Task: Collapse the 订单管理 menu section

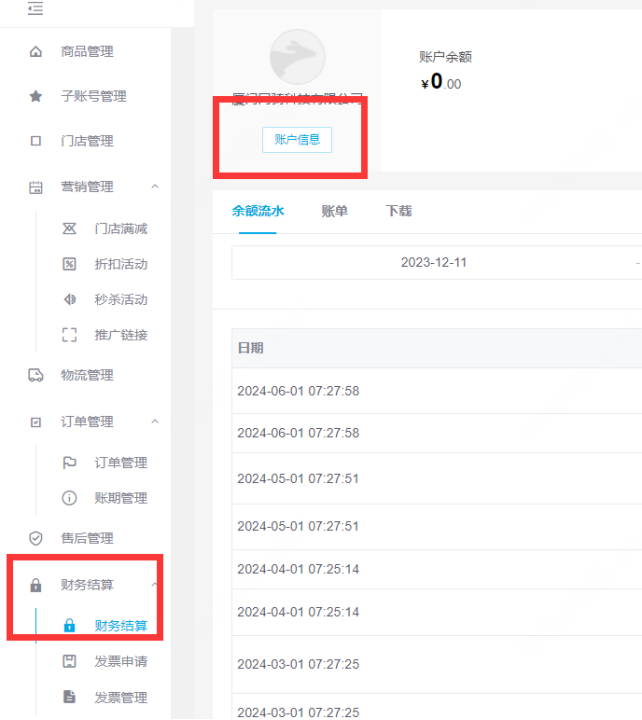Action: pyautogui.click(x=155, y=421)
